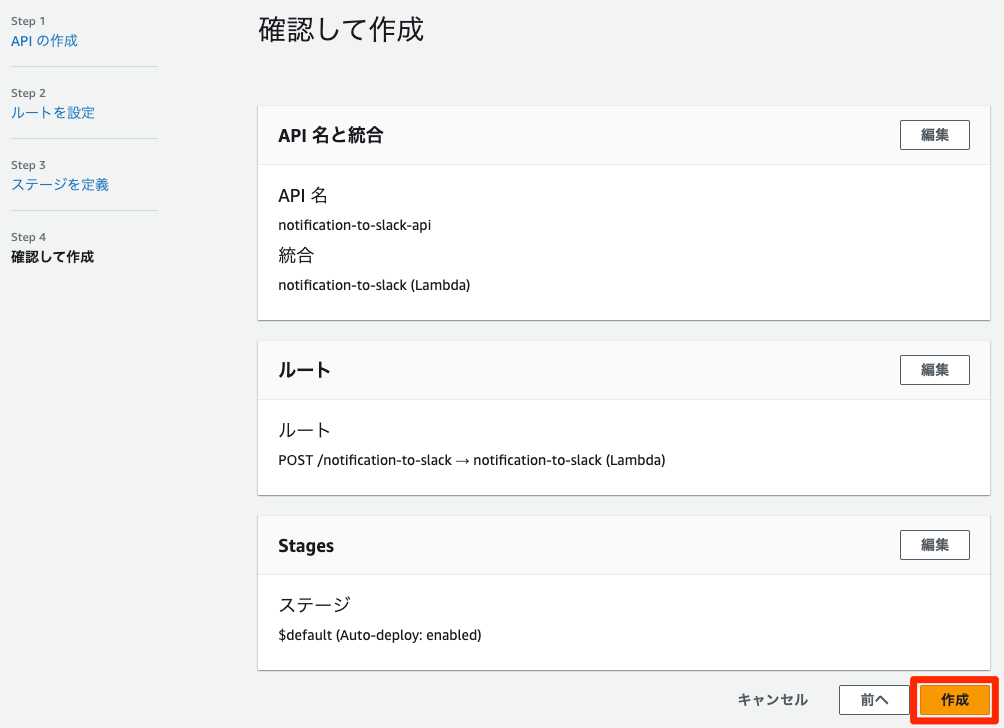The height and width of the screenshot is (728, 1004).
Task: Click 編集 in the API 名と統合 section
Action: [x=934, y=135]
